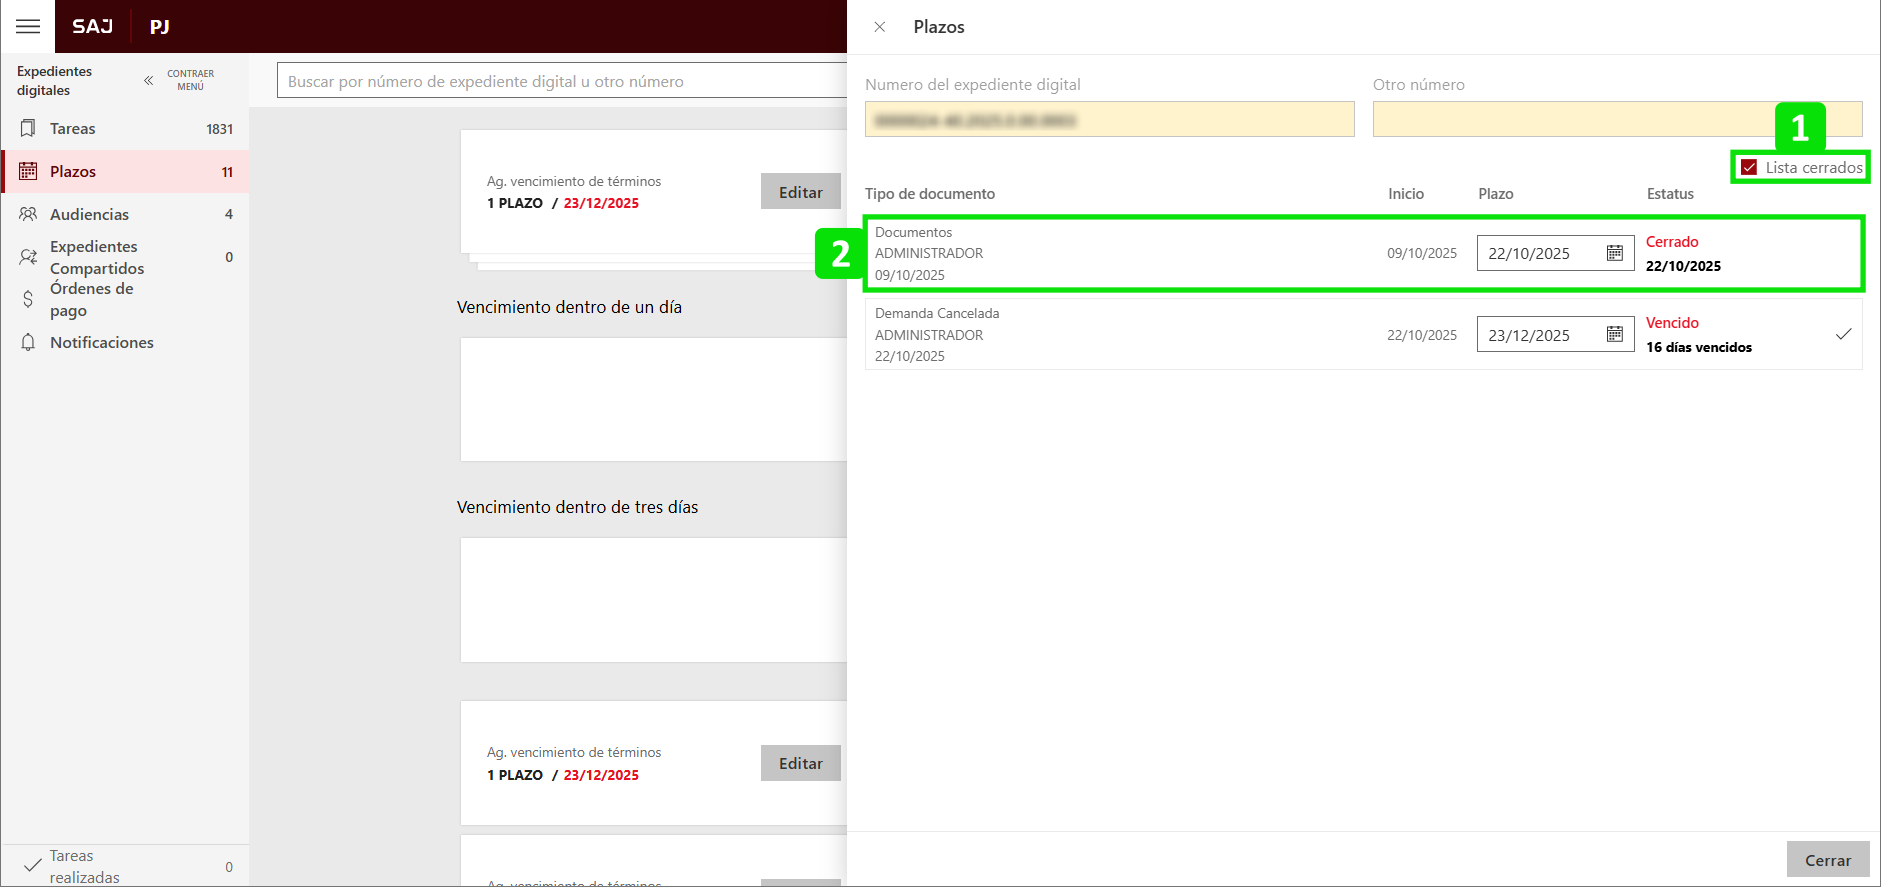Image resolution: width=1881 pixels, height=887 pixels.
Task: Click the Cerrar button
Action: pos(1827,860)
